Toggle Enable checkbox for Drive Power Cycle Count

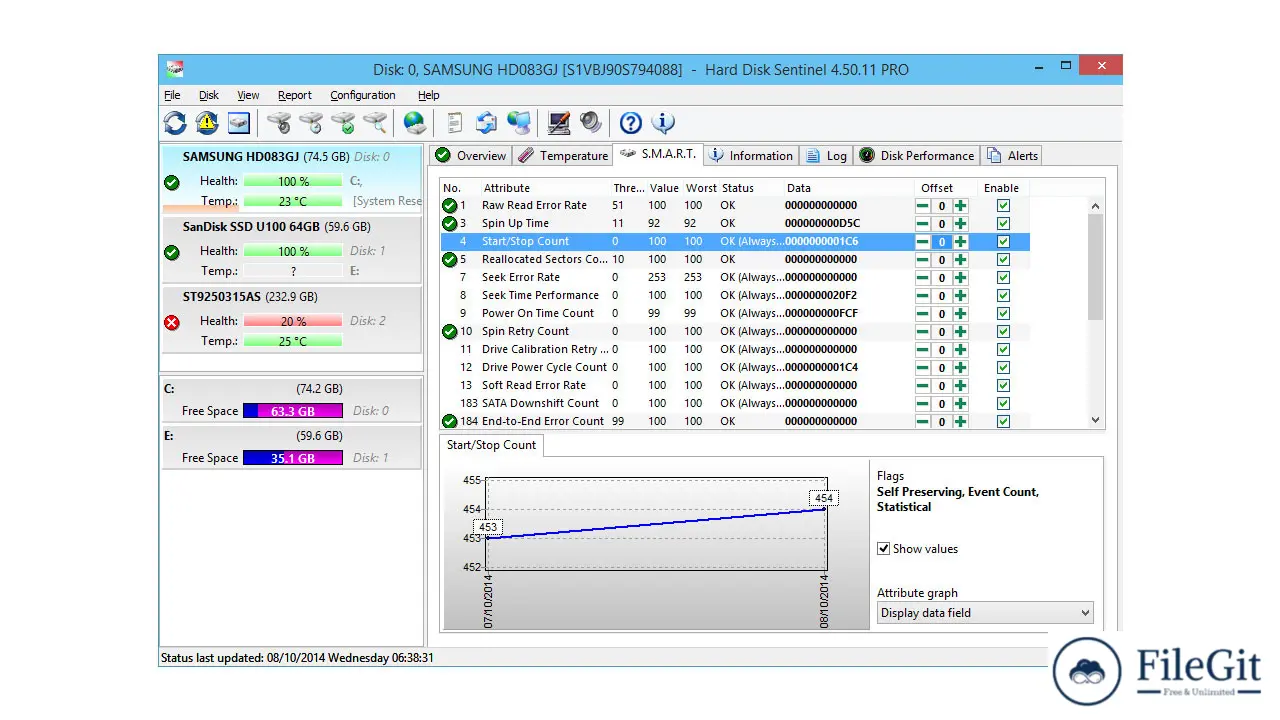[x=1003, y=368]
